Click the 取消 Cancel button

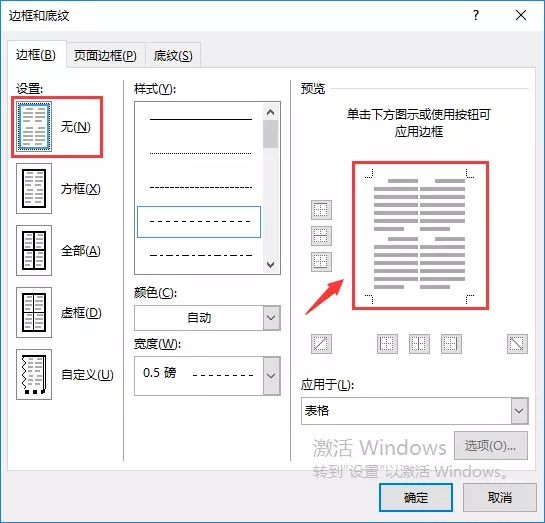point(499,498)
